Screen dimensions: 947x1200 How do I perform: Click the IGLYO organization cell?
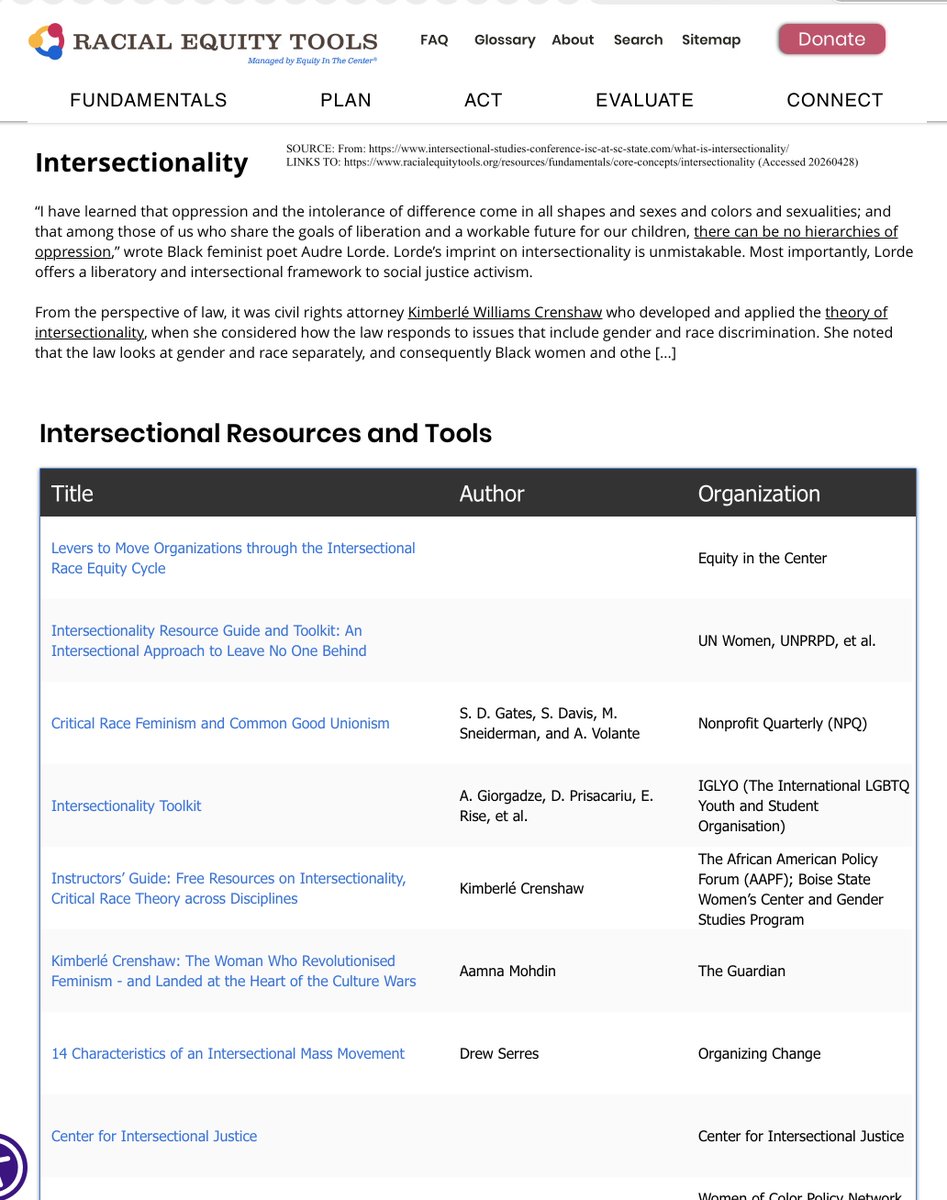click(x=804, y=806)
